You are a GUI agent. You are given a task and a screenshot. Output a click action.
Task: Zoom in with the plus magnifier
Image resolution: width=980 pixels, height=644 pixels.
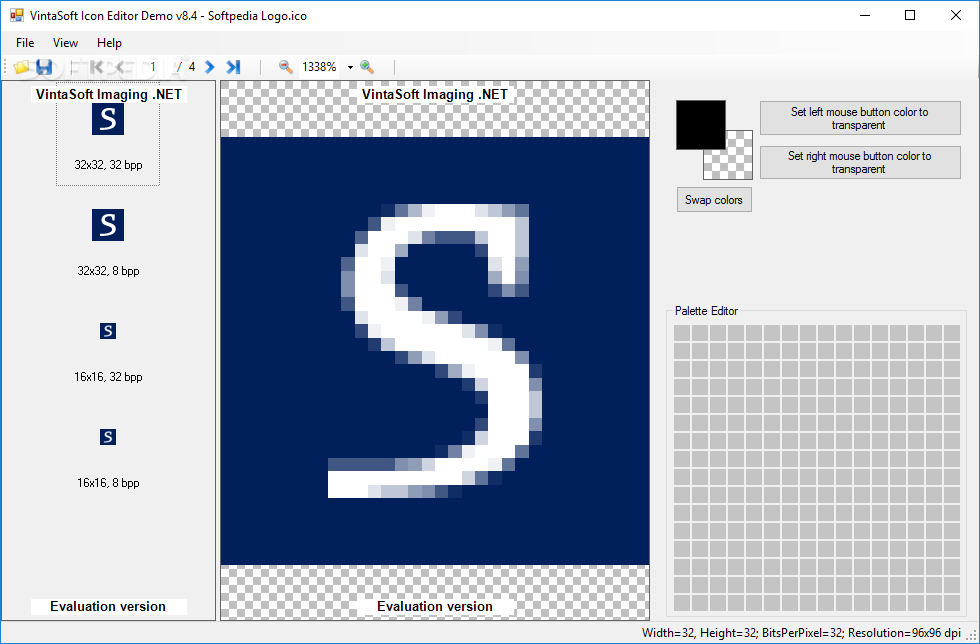click(x=368, y=67)
